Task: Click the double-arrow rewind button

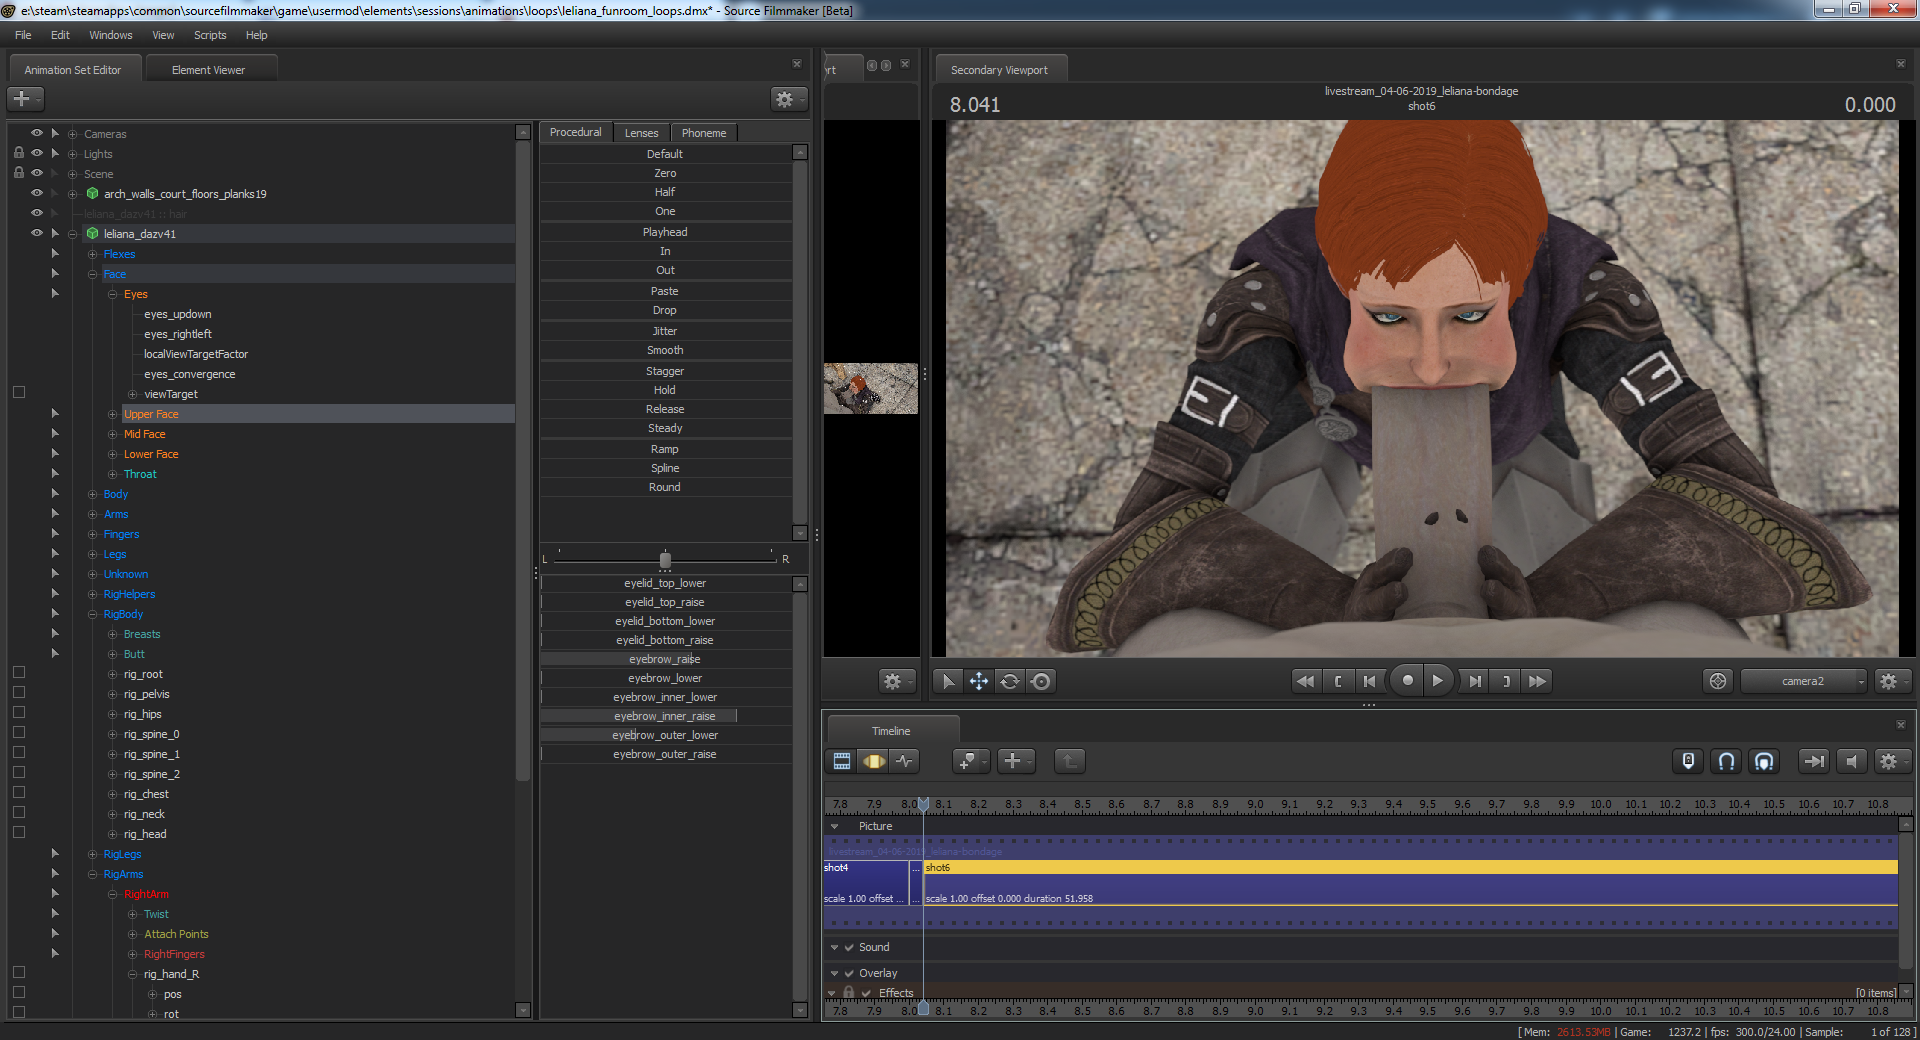Action: tap(1305, 681)
